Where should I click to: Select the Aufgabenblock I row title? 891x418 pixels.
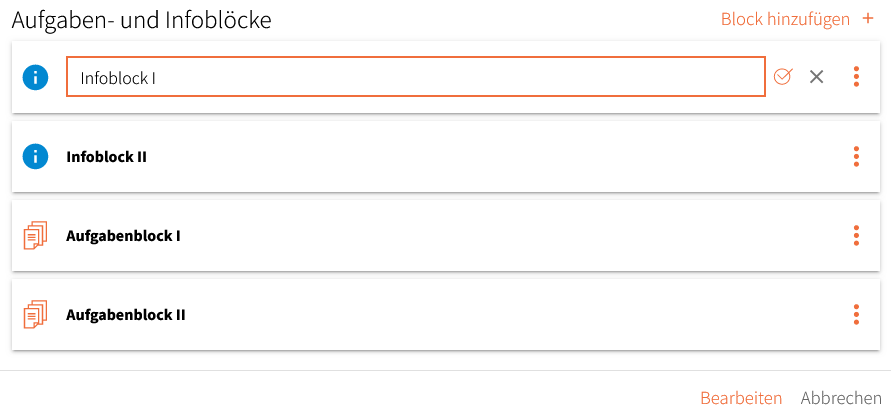(x=123, y=236)
